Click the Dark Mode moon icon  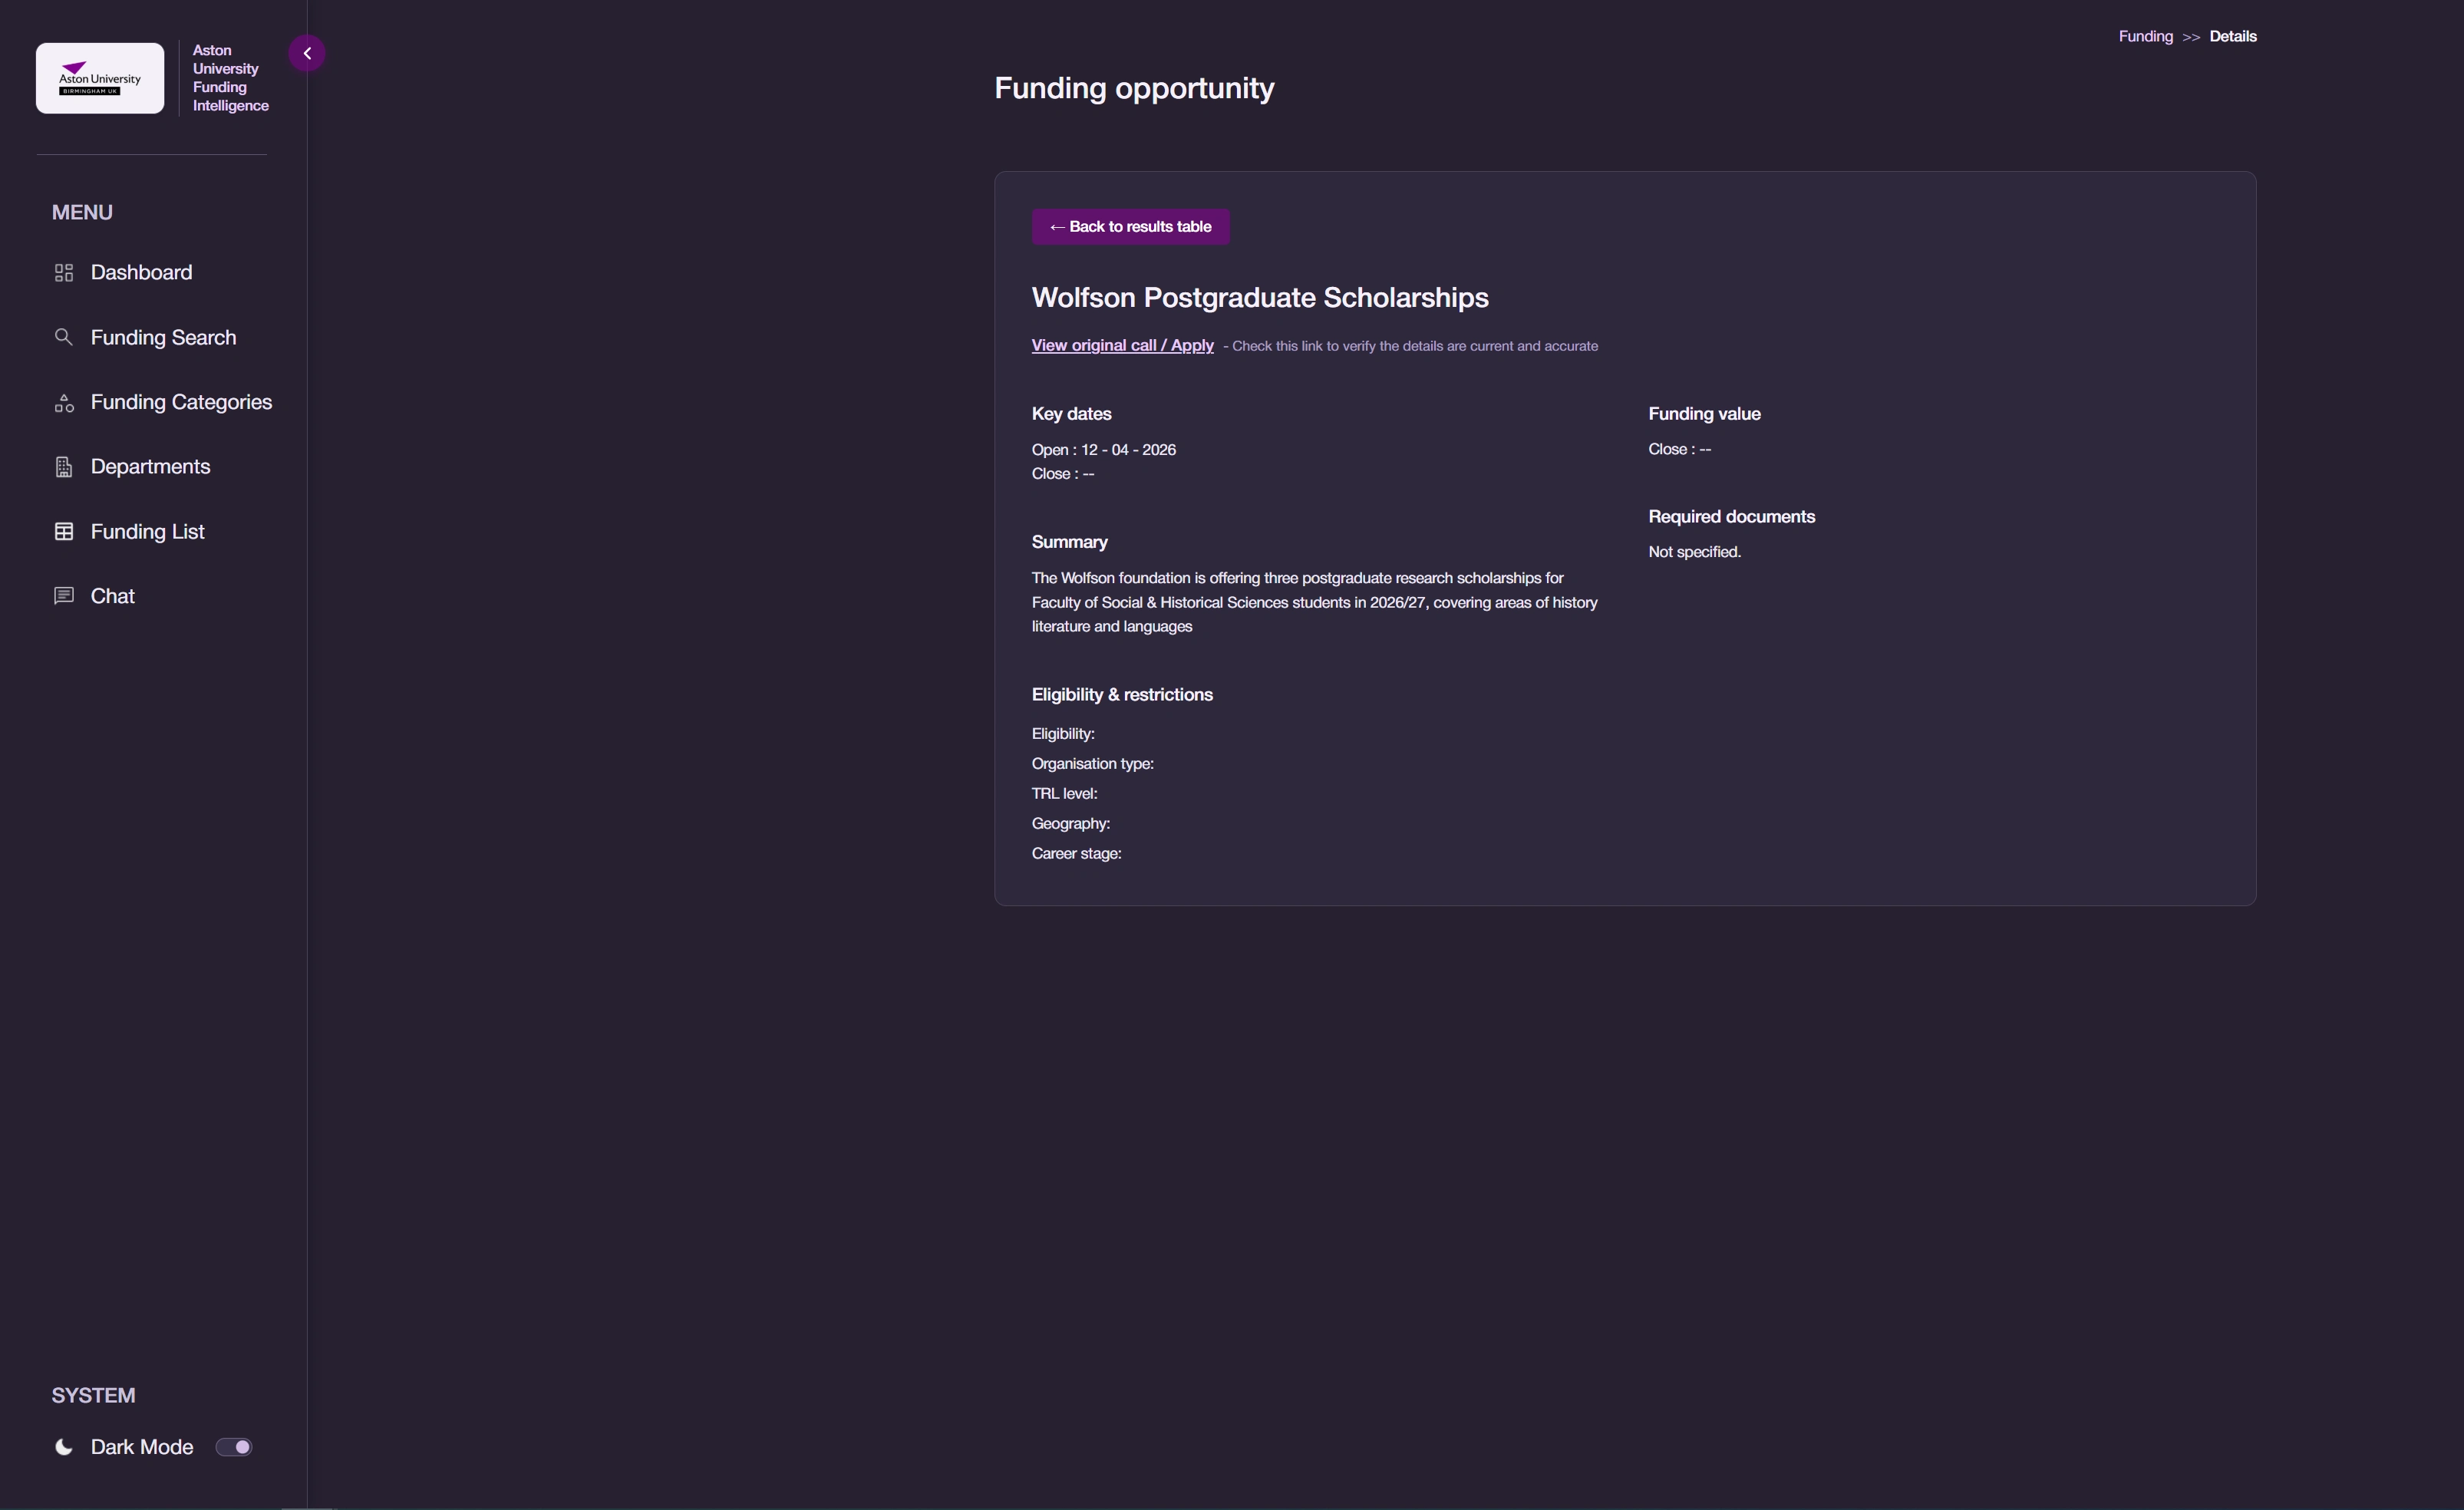pos(64,1447)
